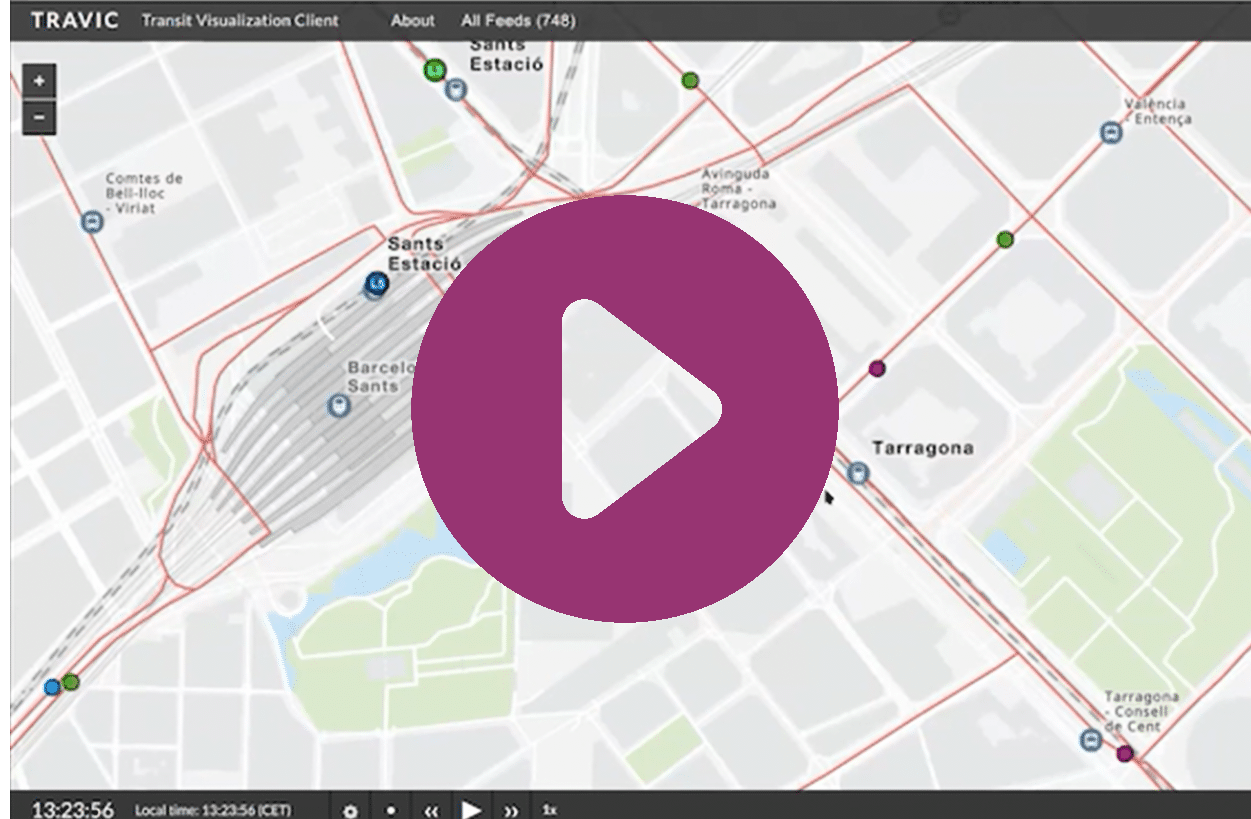The image size is (1251, 819).
Task: Click the Transit Visualization Client title
Action: (240, 20)
